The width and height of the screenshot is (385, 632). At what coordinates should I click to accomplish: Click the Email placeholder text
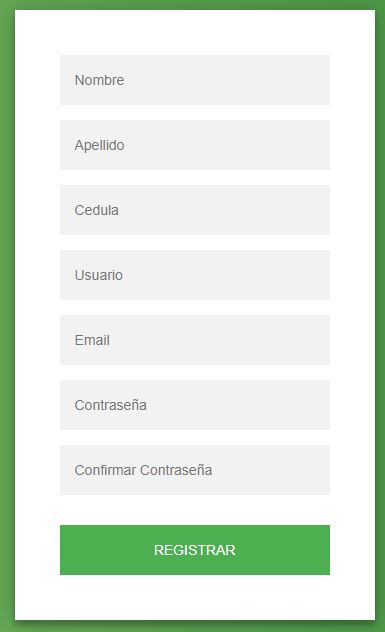(x=92, y=340)
